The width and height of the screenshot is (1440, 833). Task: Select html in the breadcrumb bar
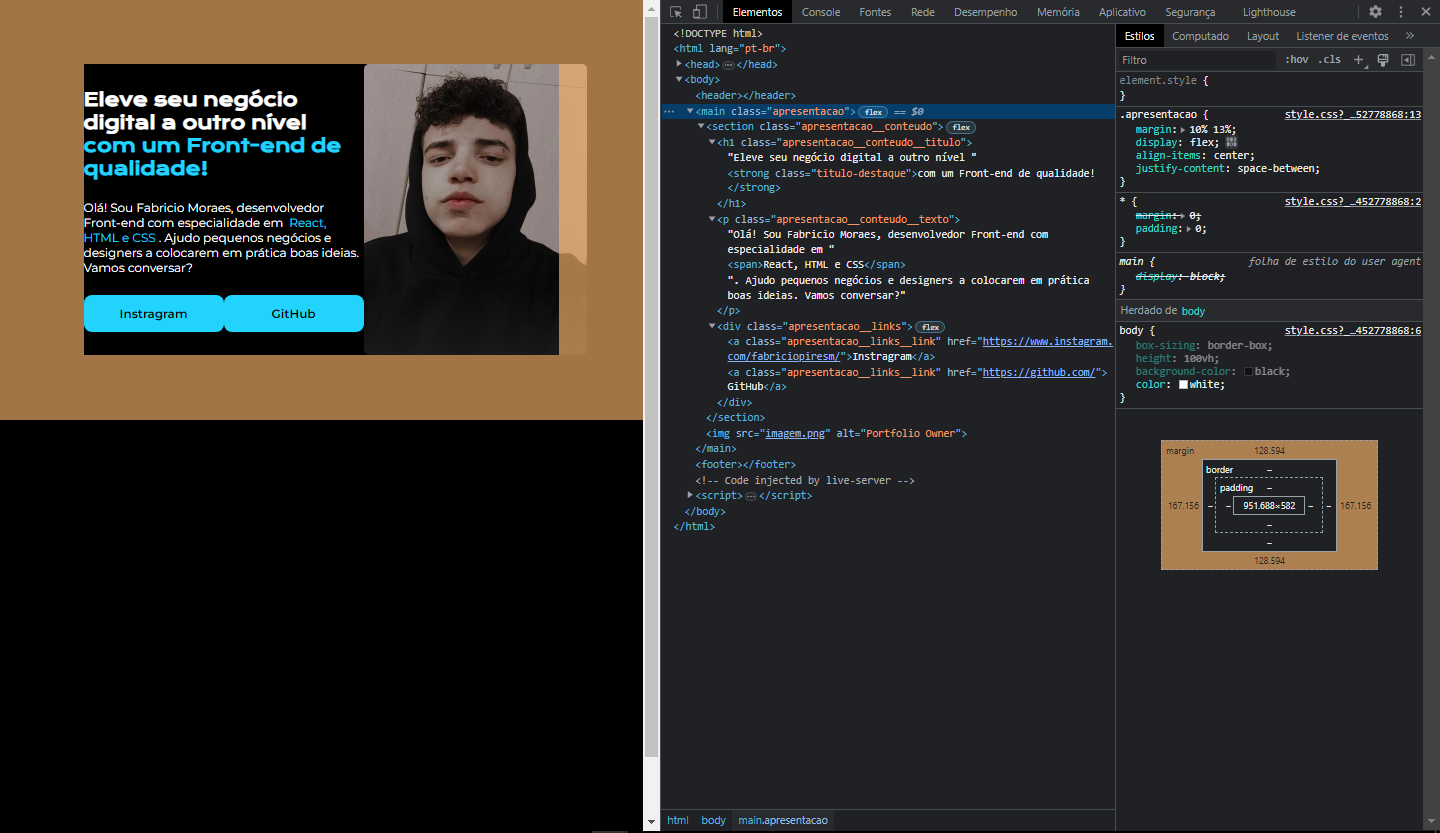pyautogui.click(x=678, y=821)
